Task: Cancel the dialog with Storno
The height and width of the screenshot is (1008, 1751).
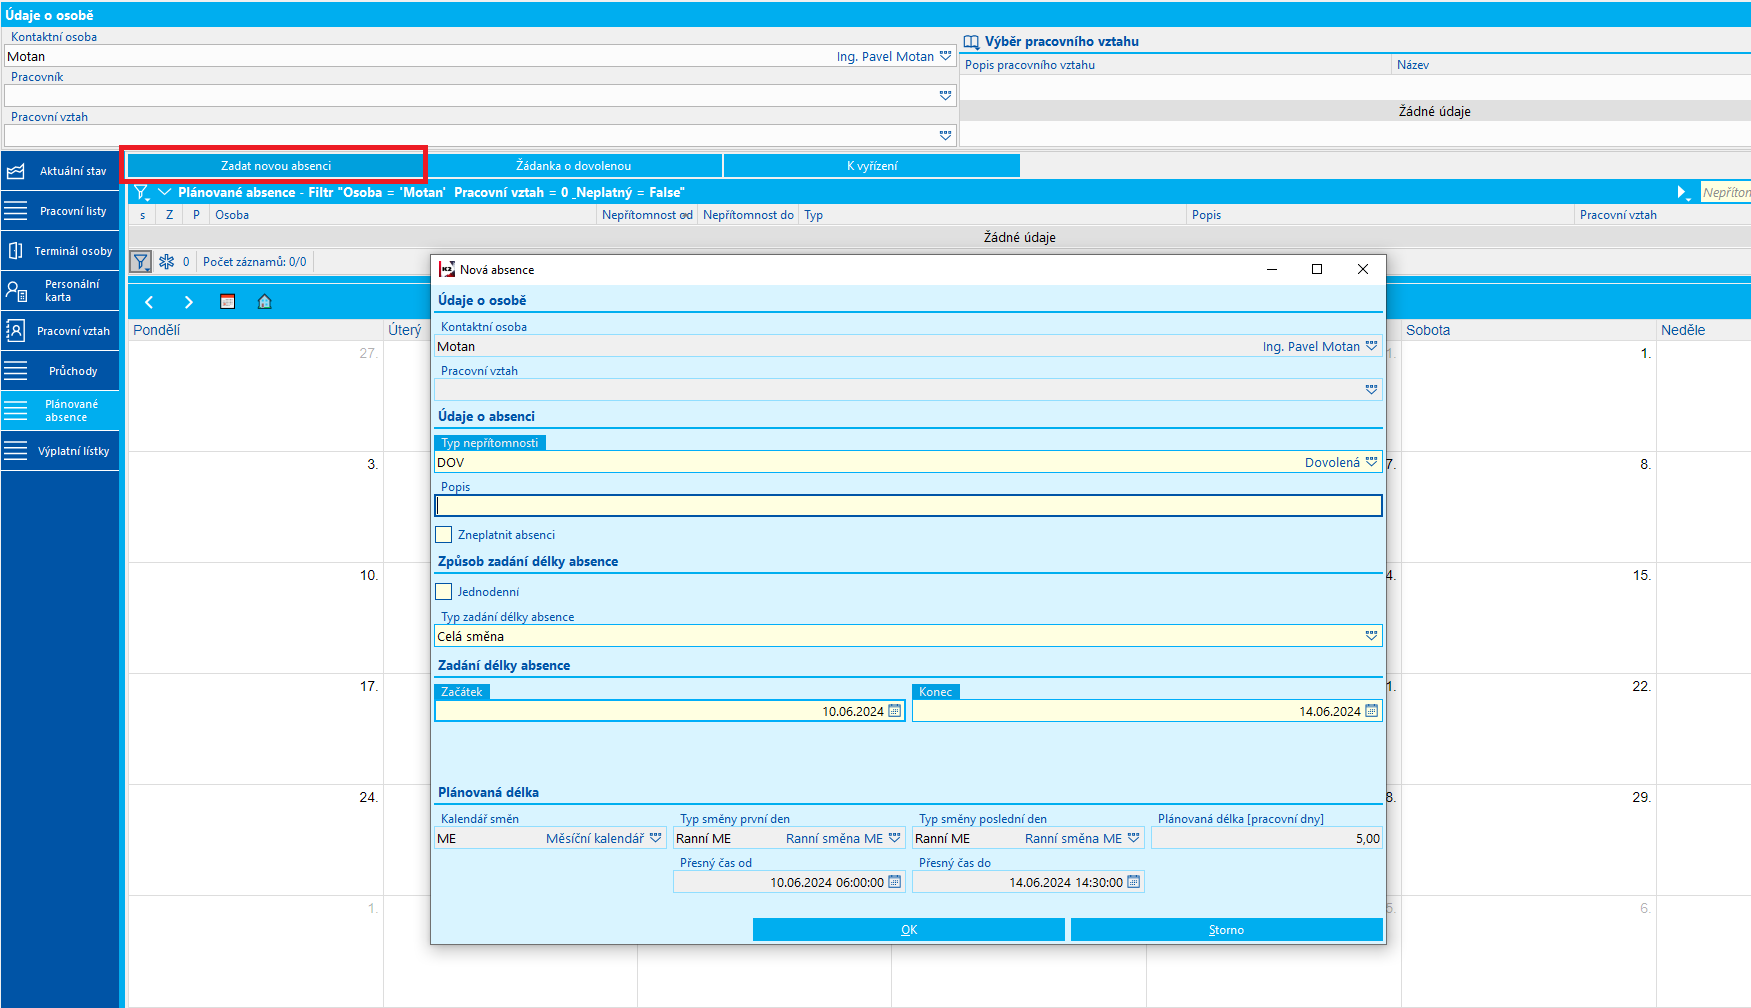Action: tap(1226, 930)
